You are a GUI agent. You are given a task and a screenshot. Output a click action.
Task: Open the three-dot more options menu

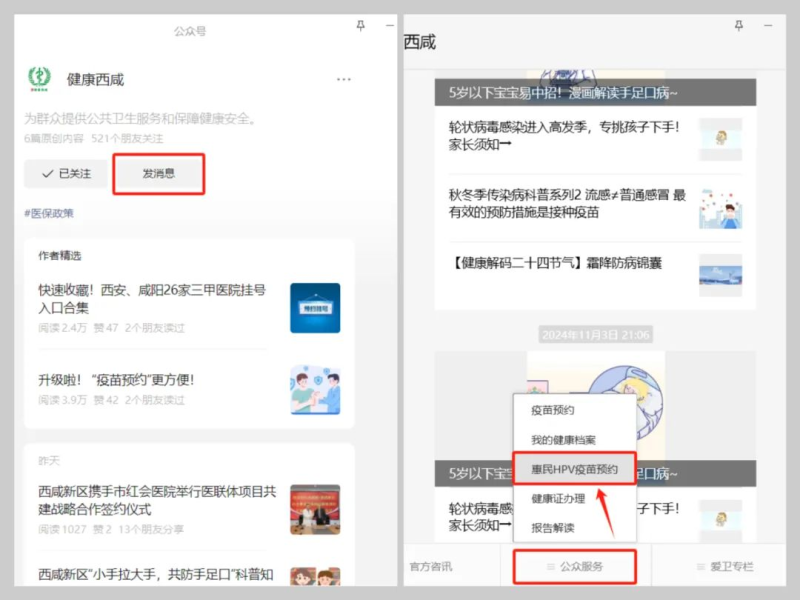point(344,79)
